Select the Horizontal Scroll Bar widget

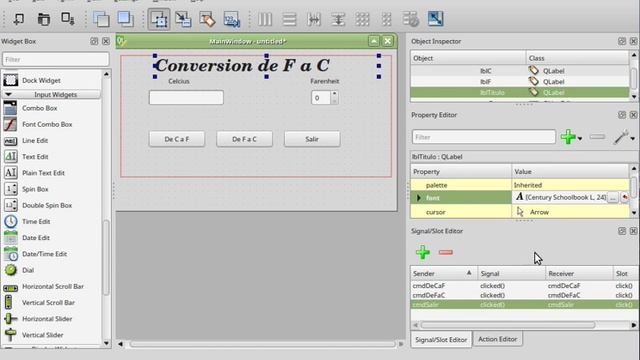(53, 286)
